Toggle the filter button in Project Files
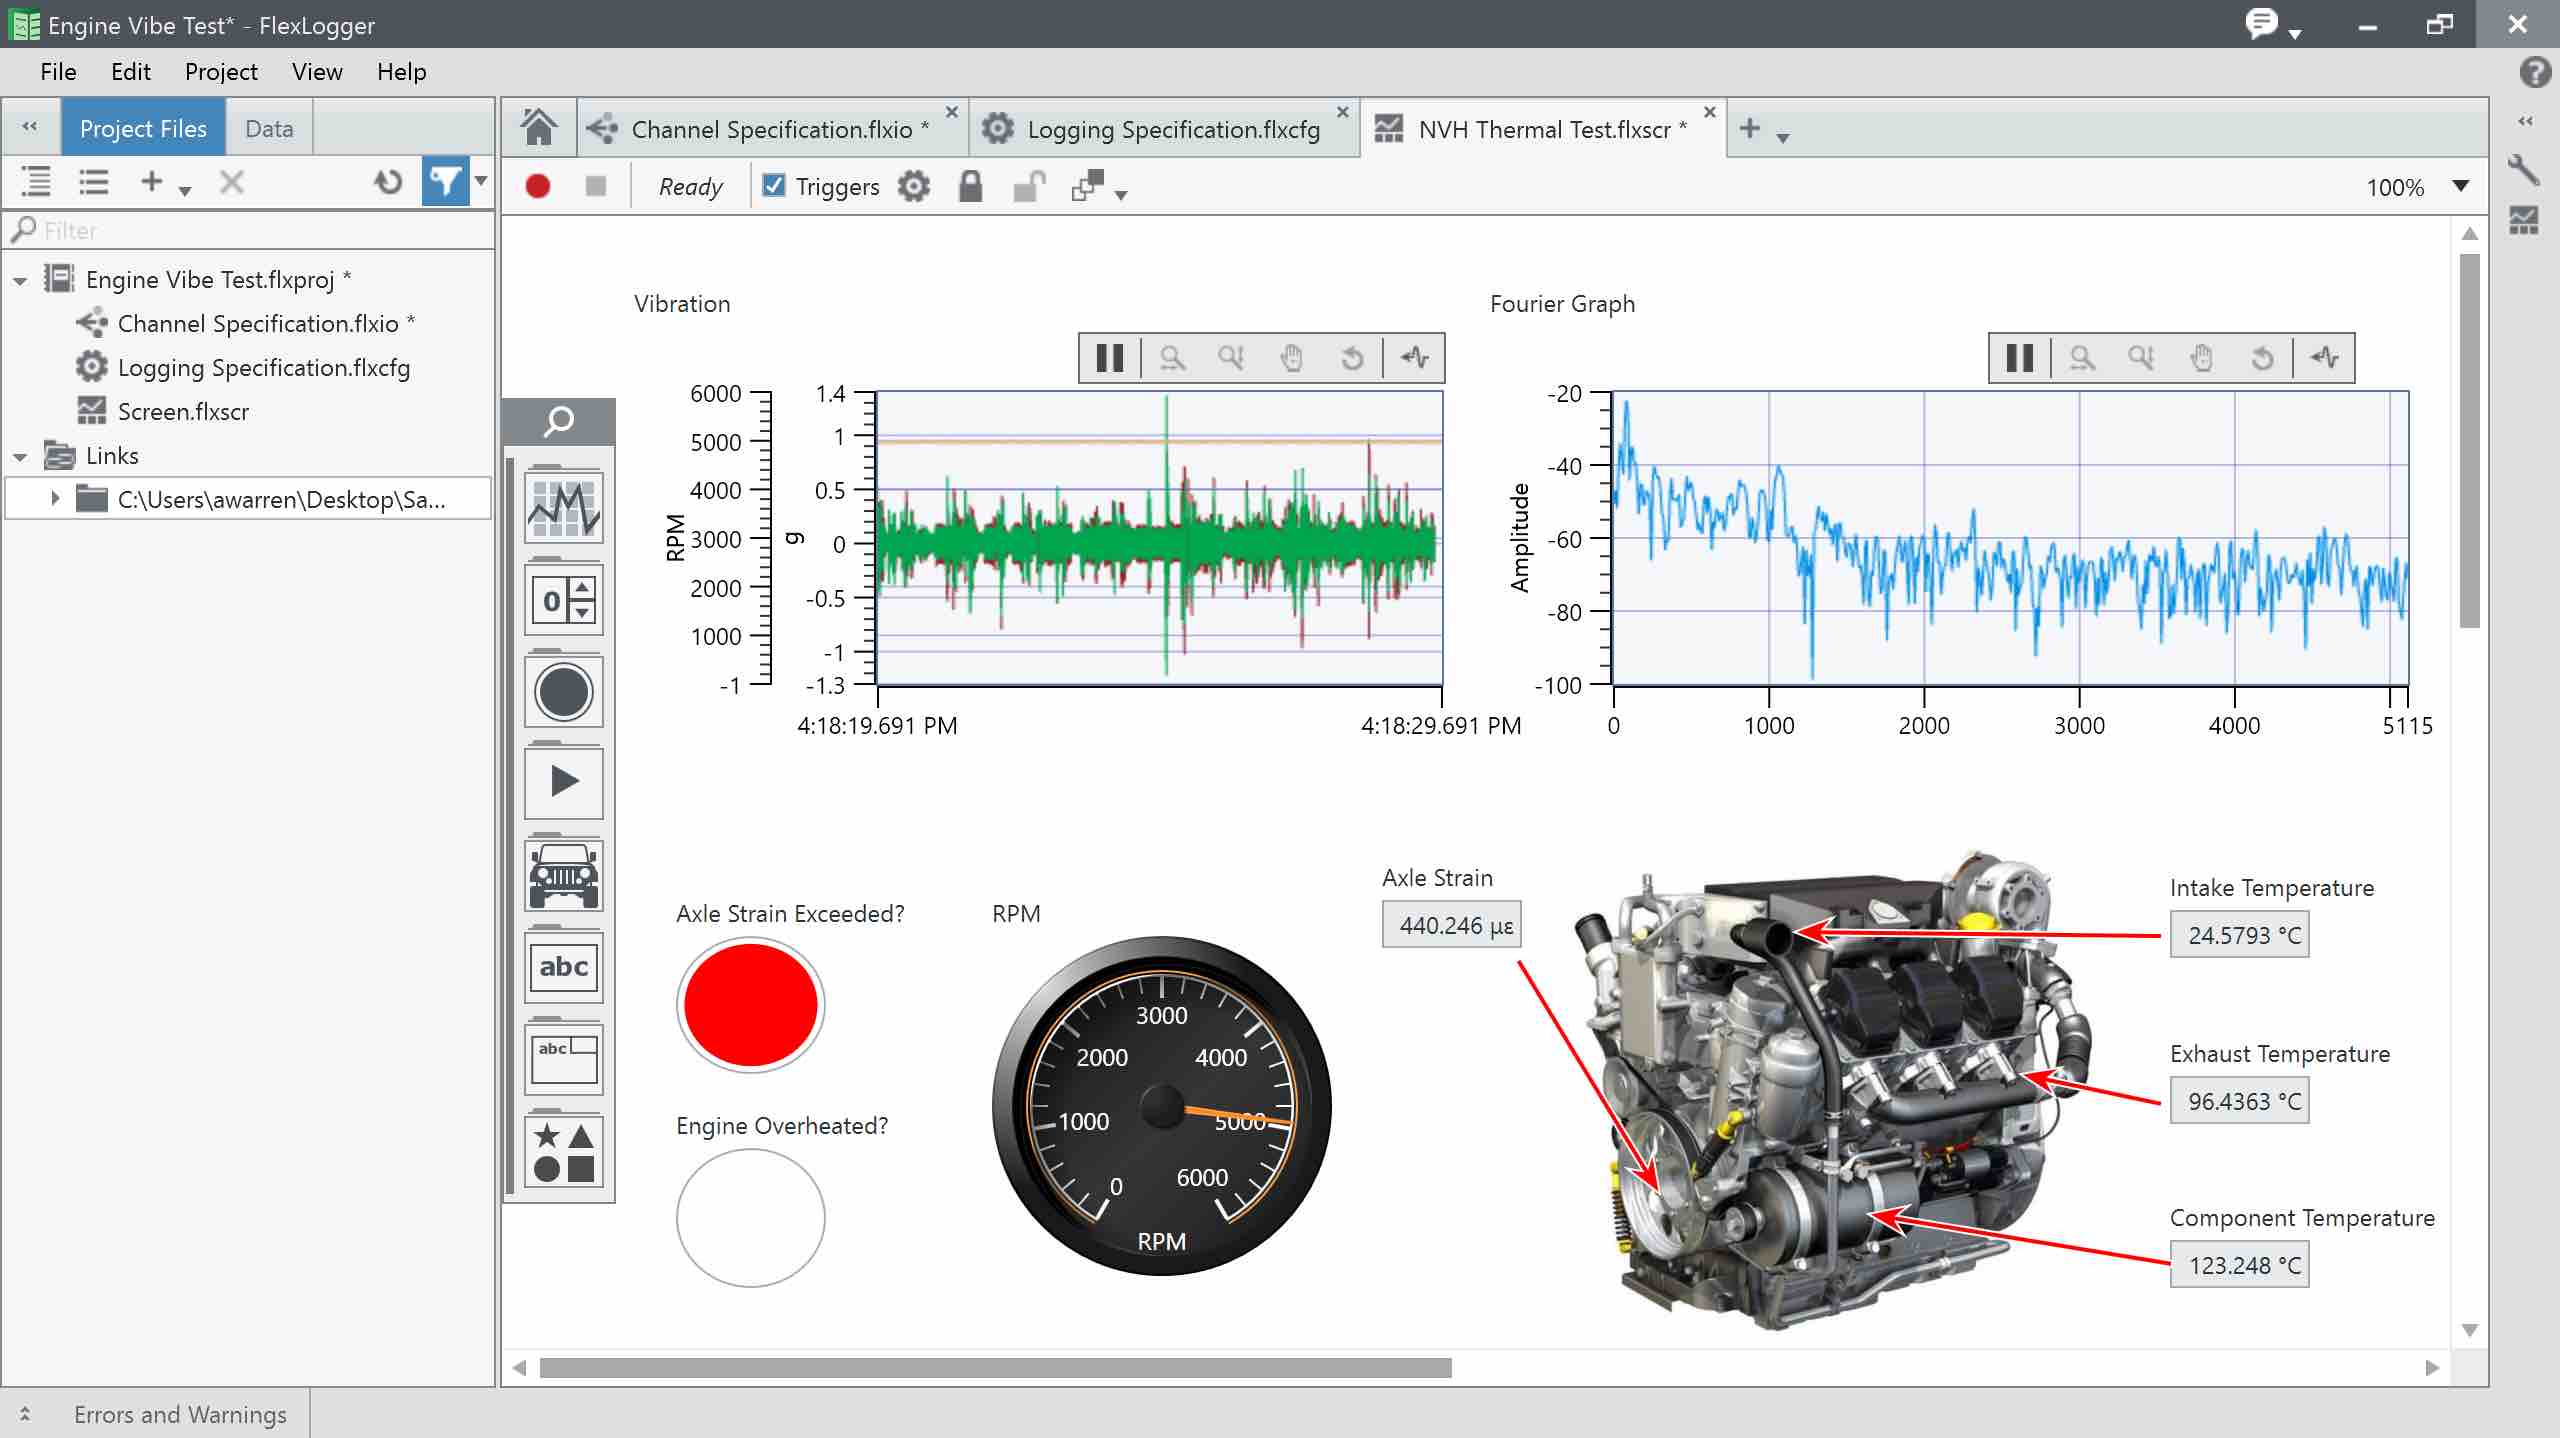This screenshot has height=1438, width=2560. (x=444, y=182)
